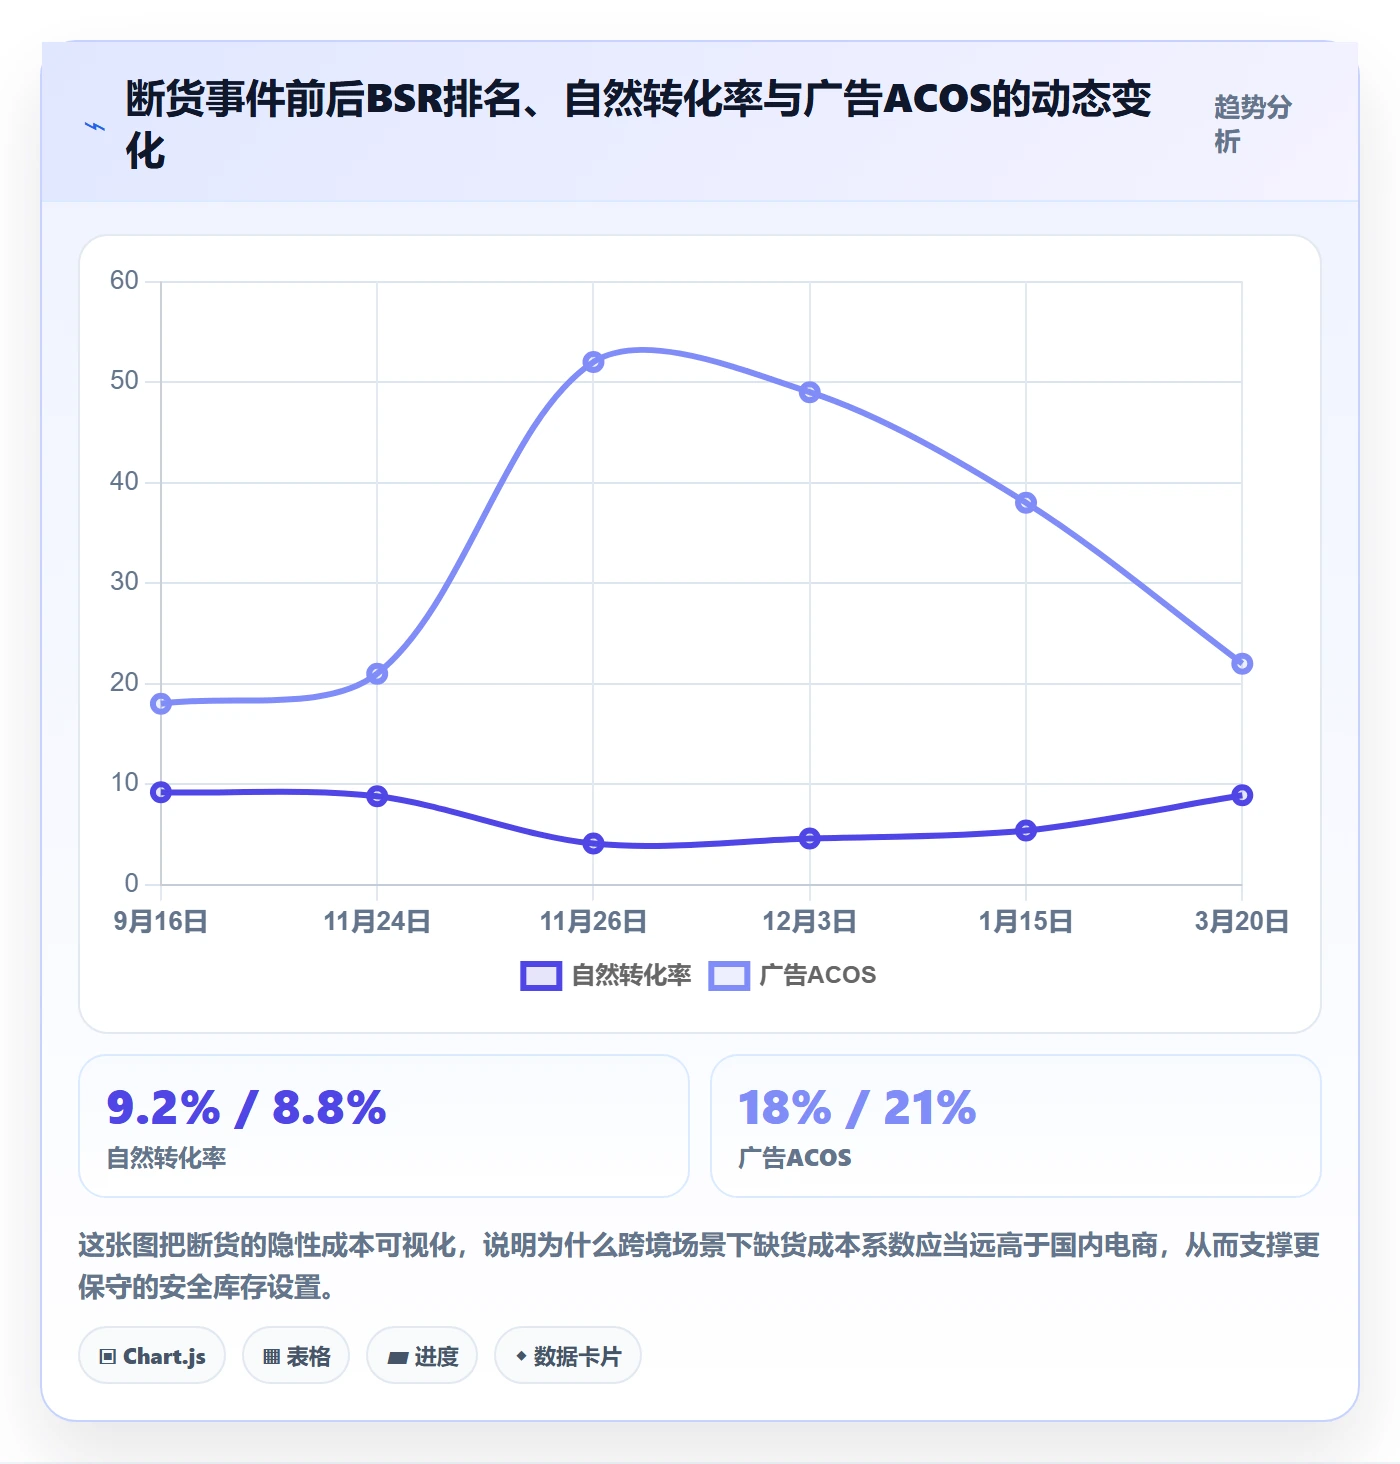Select the 广告ACOS data point at 11月24日
The image size is (1400, 1464).
pyautogui.click(x=377, y=674)
